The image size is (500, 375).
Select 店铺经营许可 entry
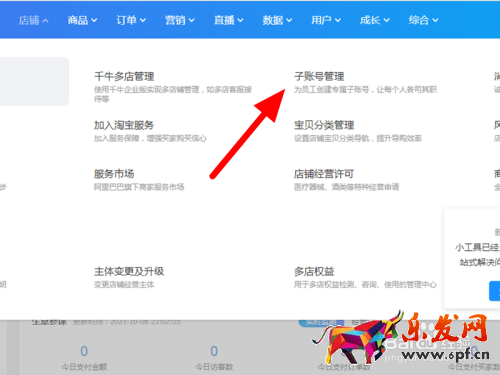pos(324,174)
